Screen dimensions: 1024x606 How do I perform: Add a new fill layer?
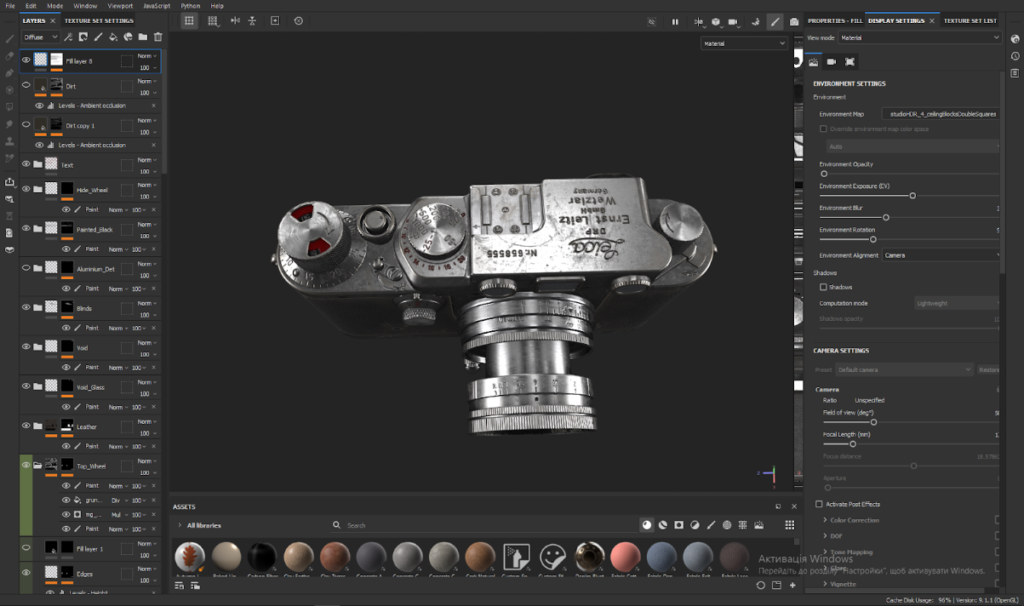tap(112, 37)
